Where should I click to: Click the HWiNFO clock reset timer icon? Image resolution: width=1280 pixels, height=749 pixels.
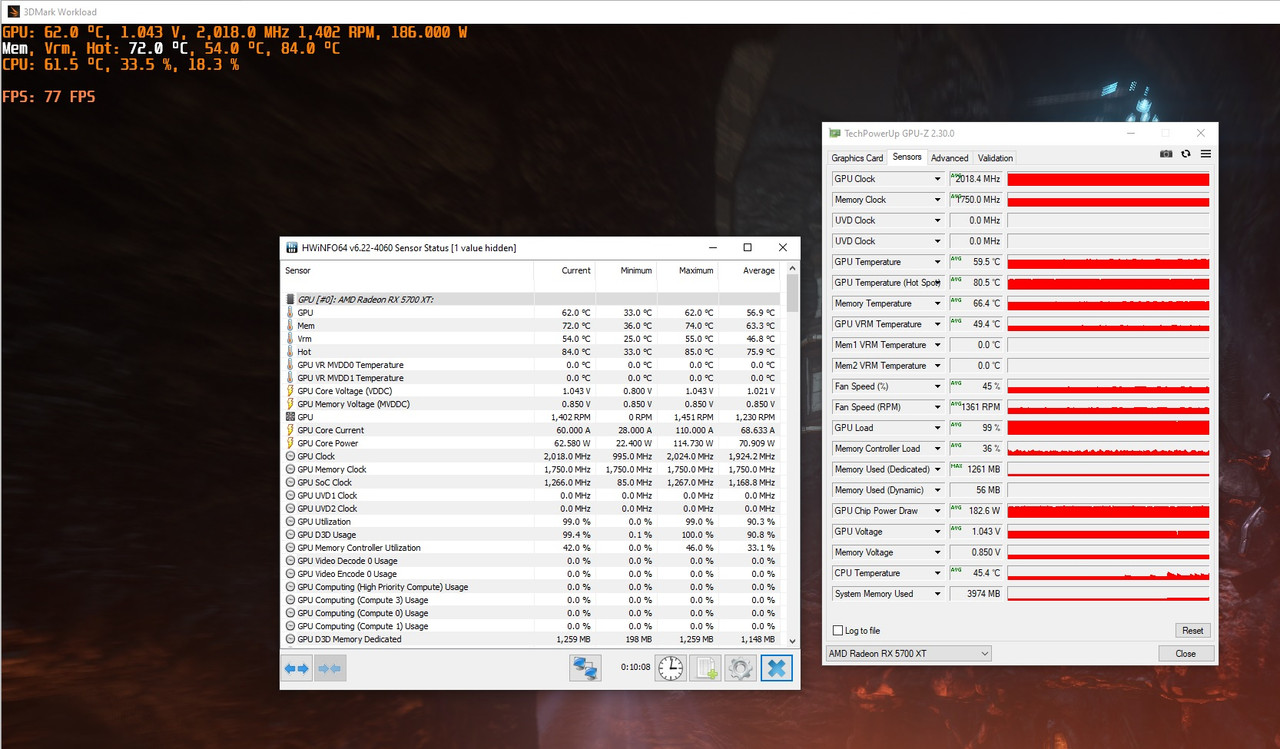[x=670, y=668]
